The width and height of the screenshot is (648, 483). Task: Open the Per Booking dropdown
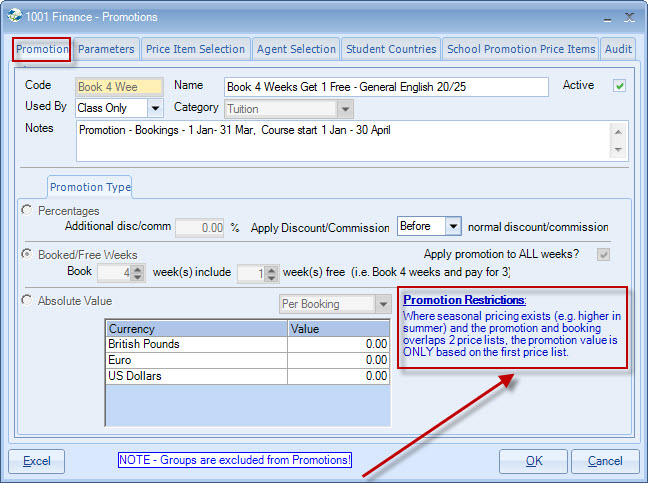(383, 304)
